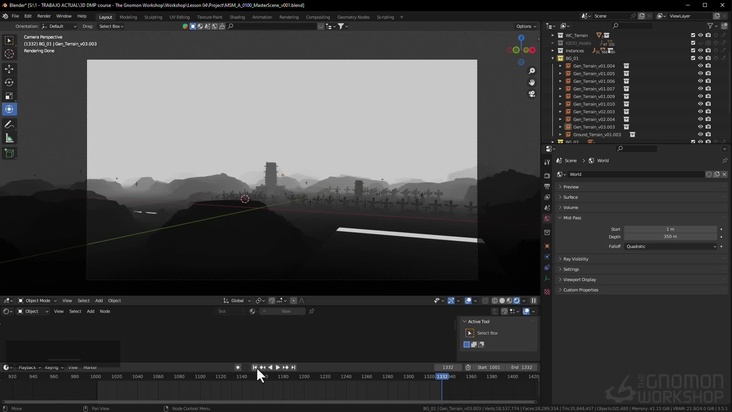This screenshot has height=412, width=732.
Task: Click the Unlink World data-block X button
Action: 724,174
